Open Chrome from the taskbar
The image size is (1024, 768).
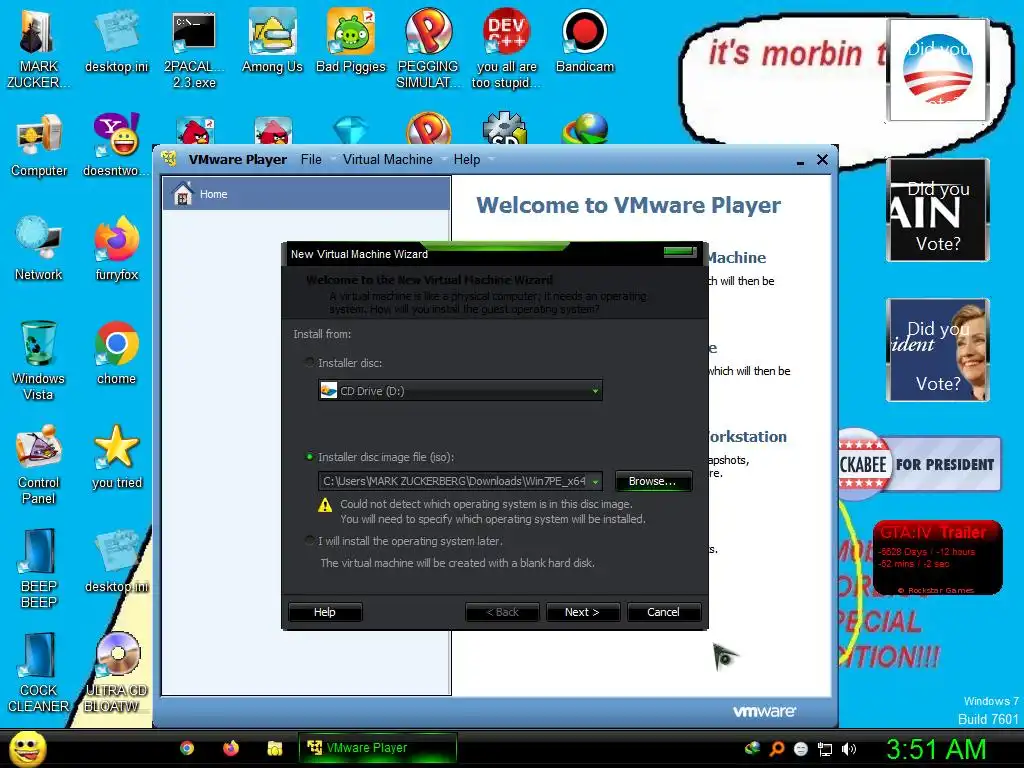[187, 748]
